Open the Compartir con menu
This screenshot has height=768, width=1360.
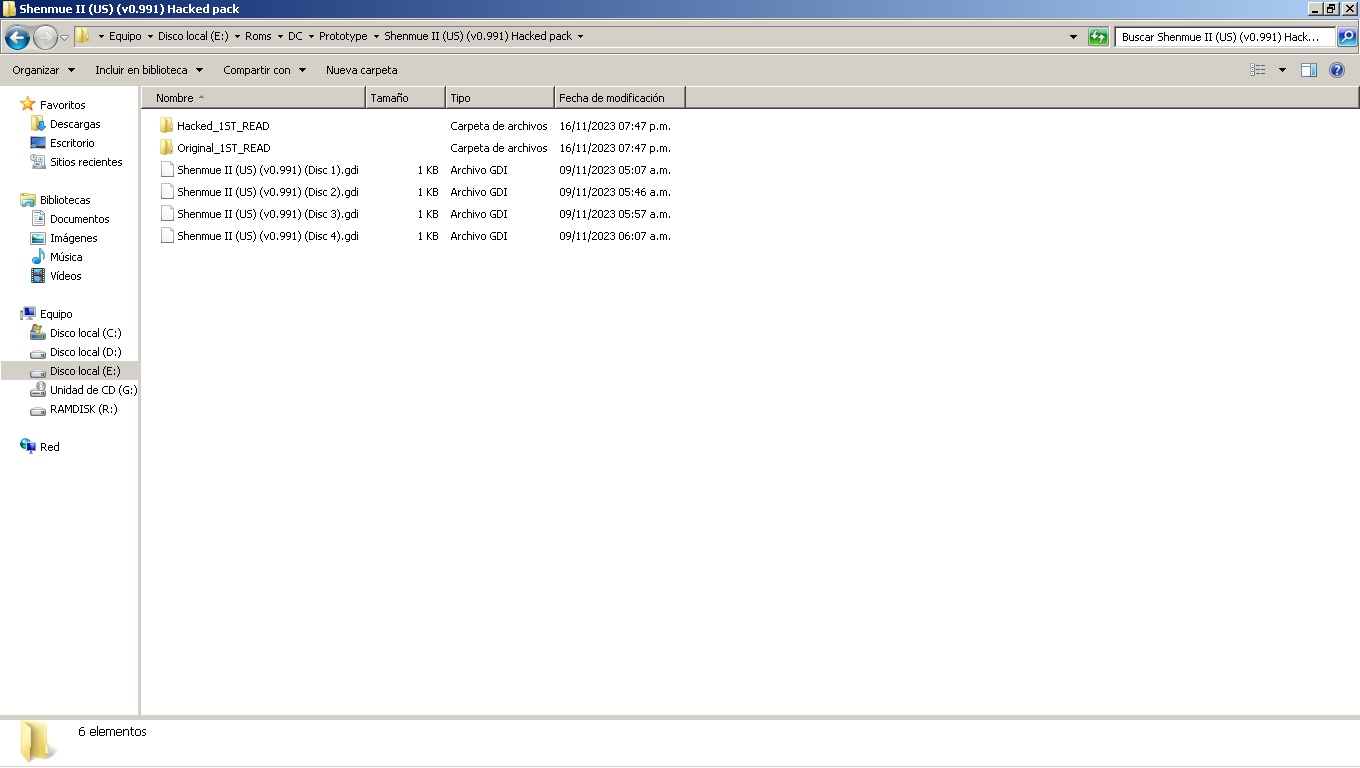(264, 70)
